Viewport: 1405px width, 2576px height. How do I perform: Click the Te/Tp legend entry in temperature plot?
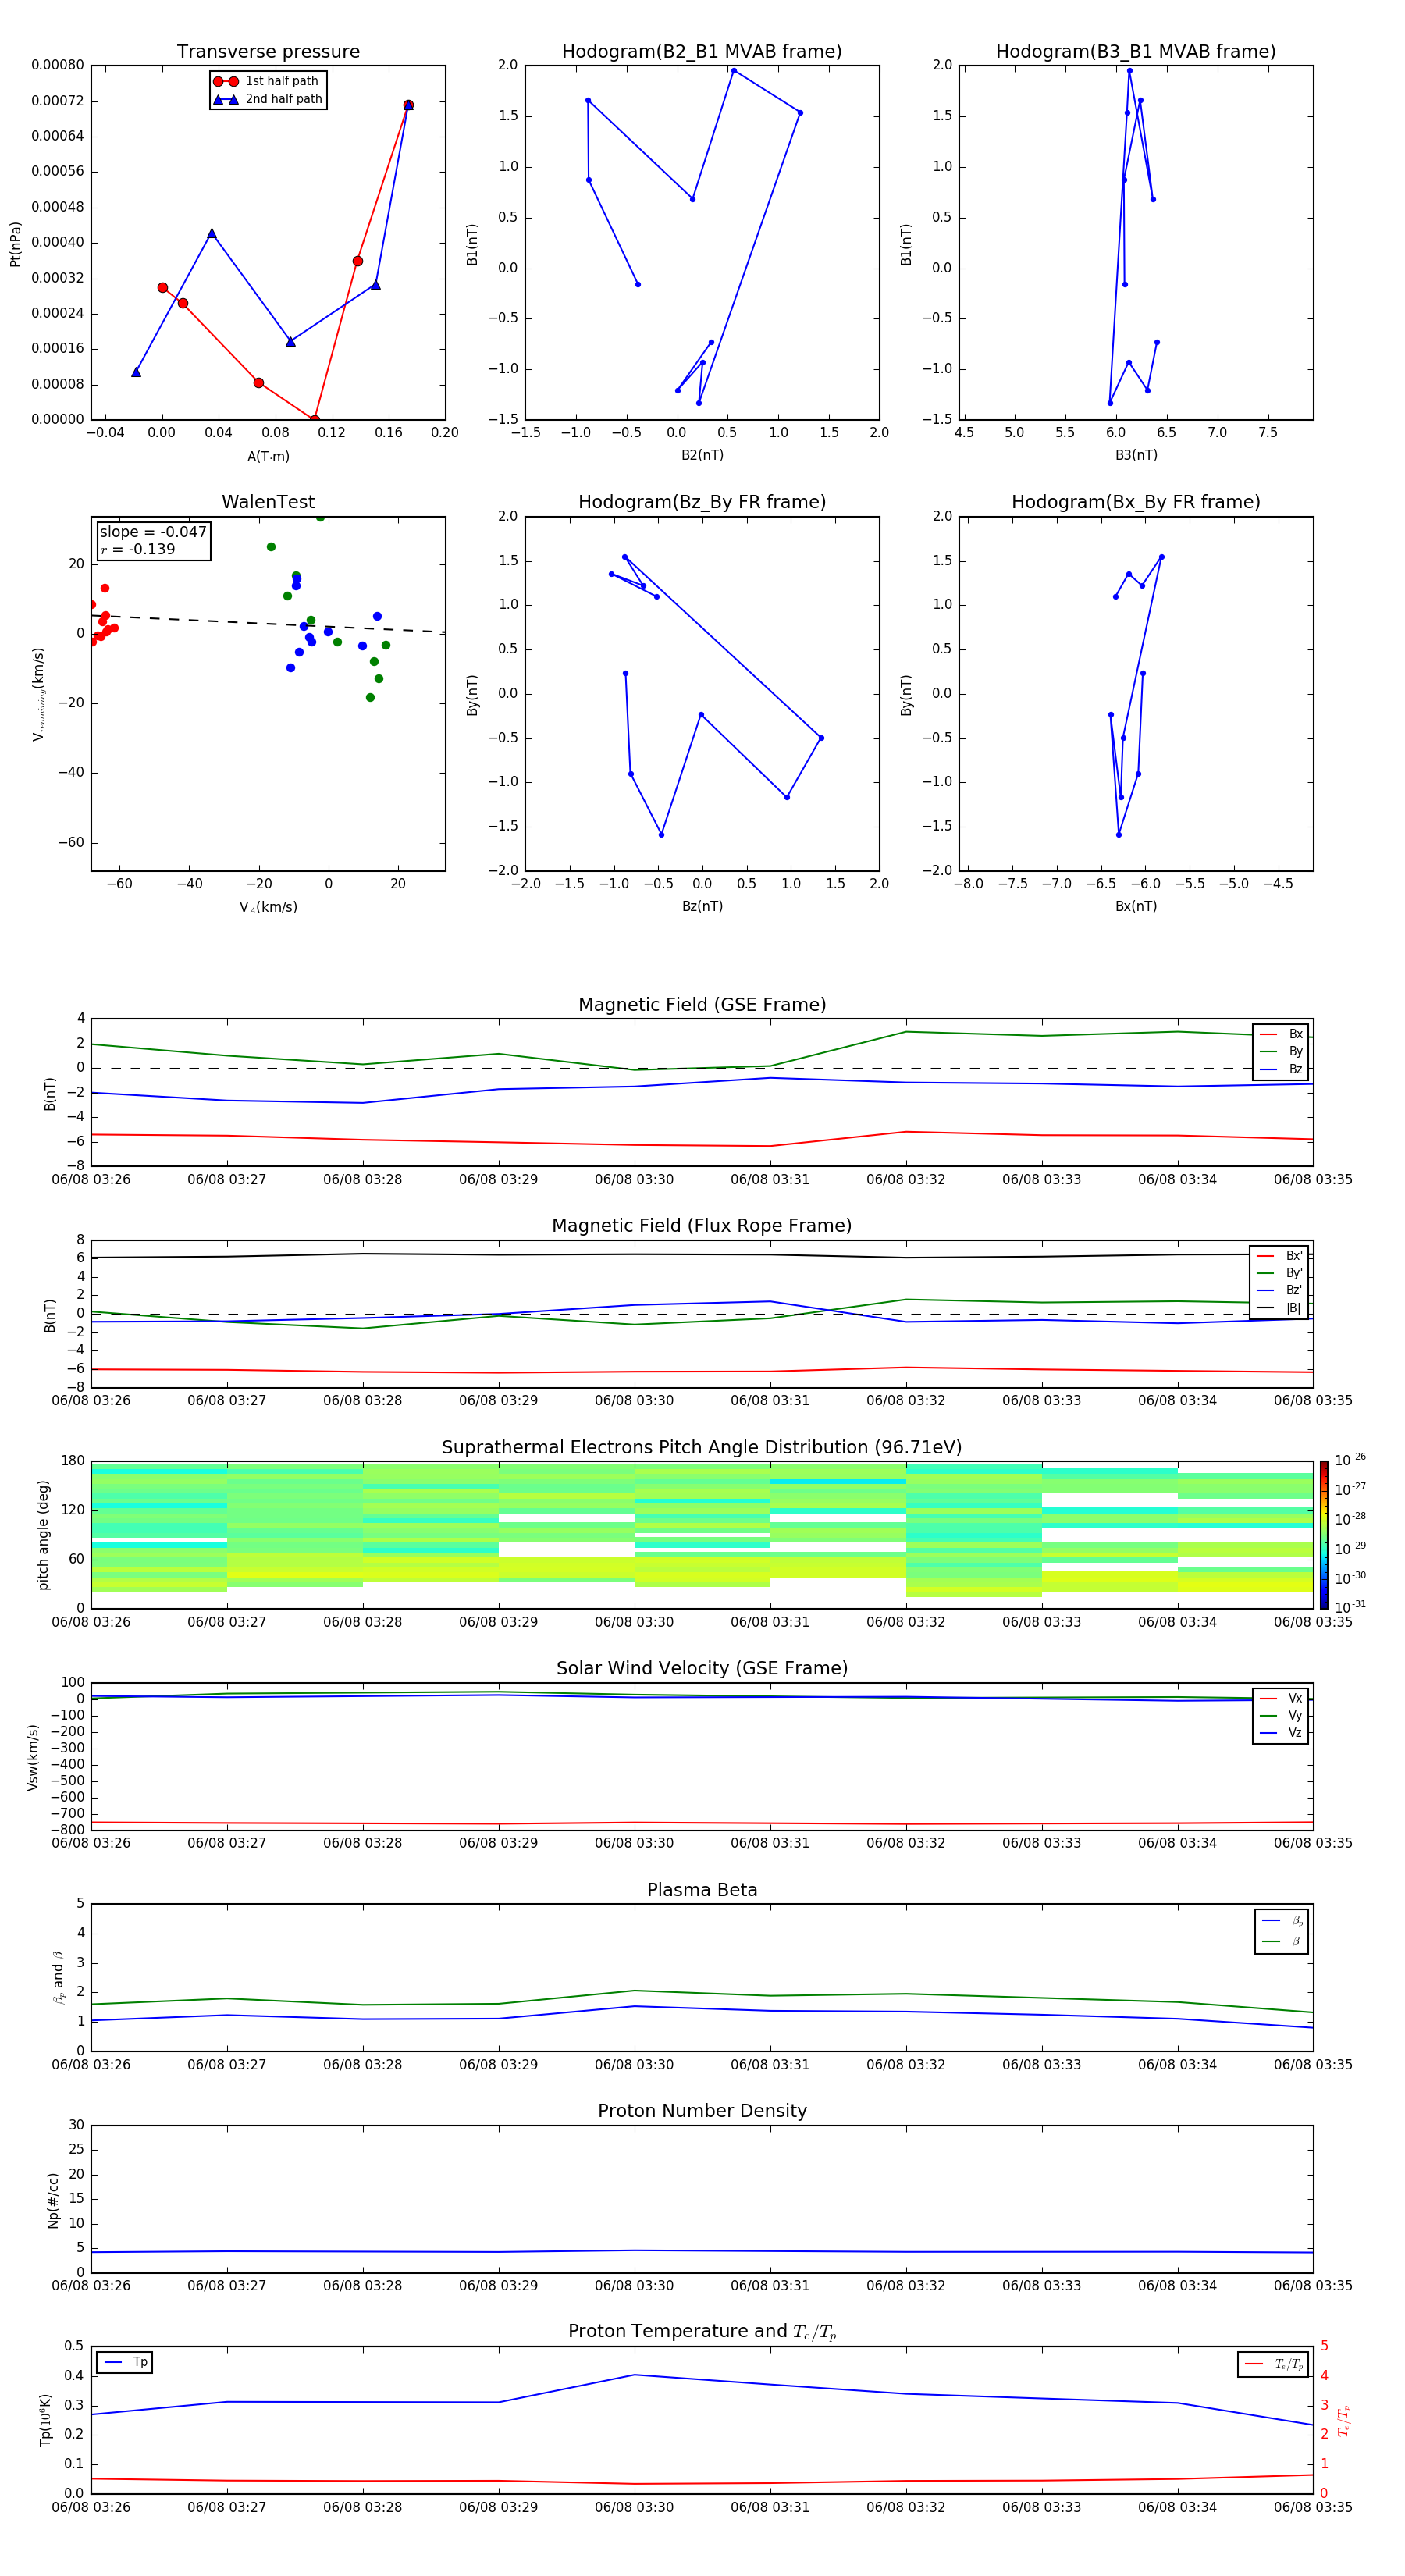pyautogui.click(x=1273, y=2365)
